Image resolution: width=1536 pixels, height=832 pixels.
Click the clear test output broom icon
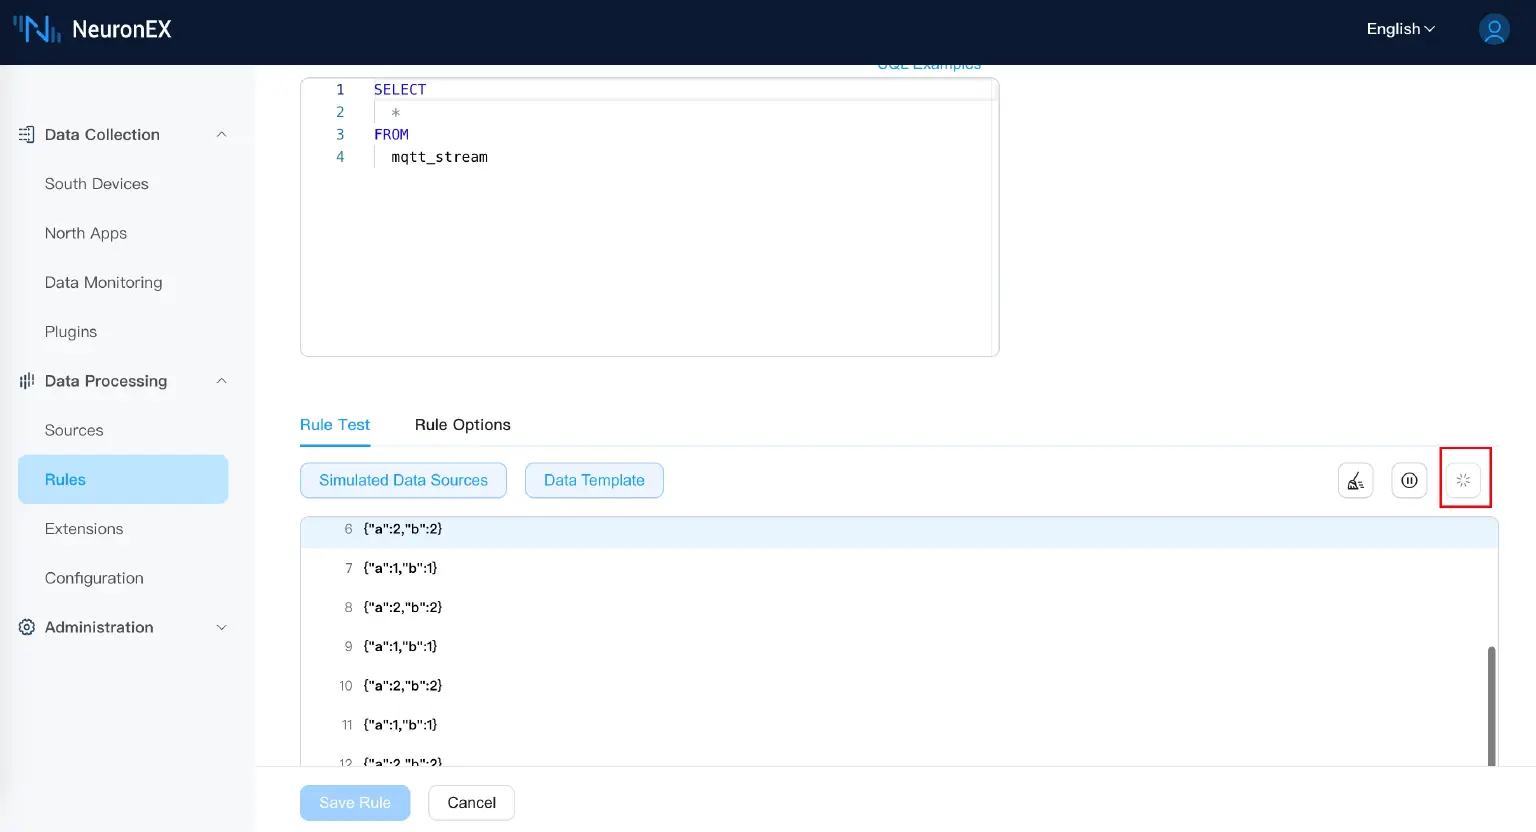1355,481
